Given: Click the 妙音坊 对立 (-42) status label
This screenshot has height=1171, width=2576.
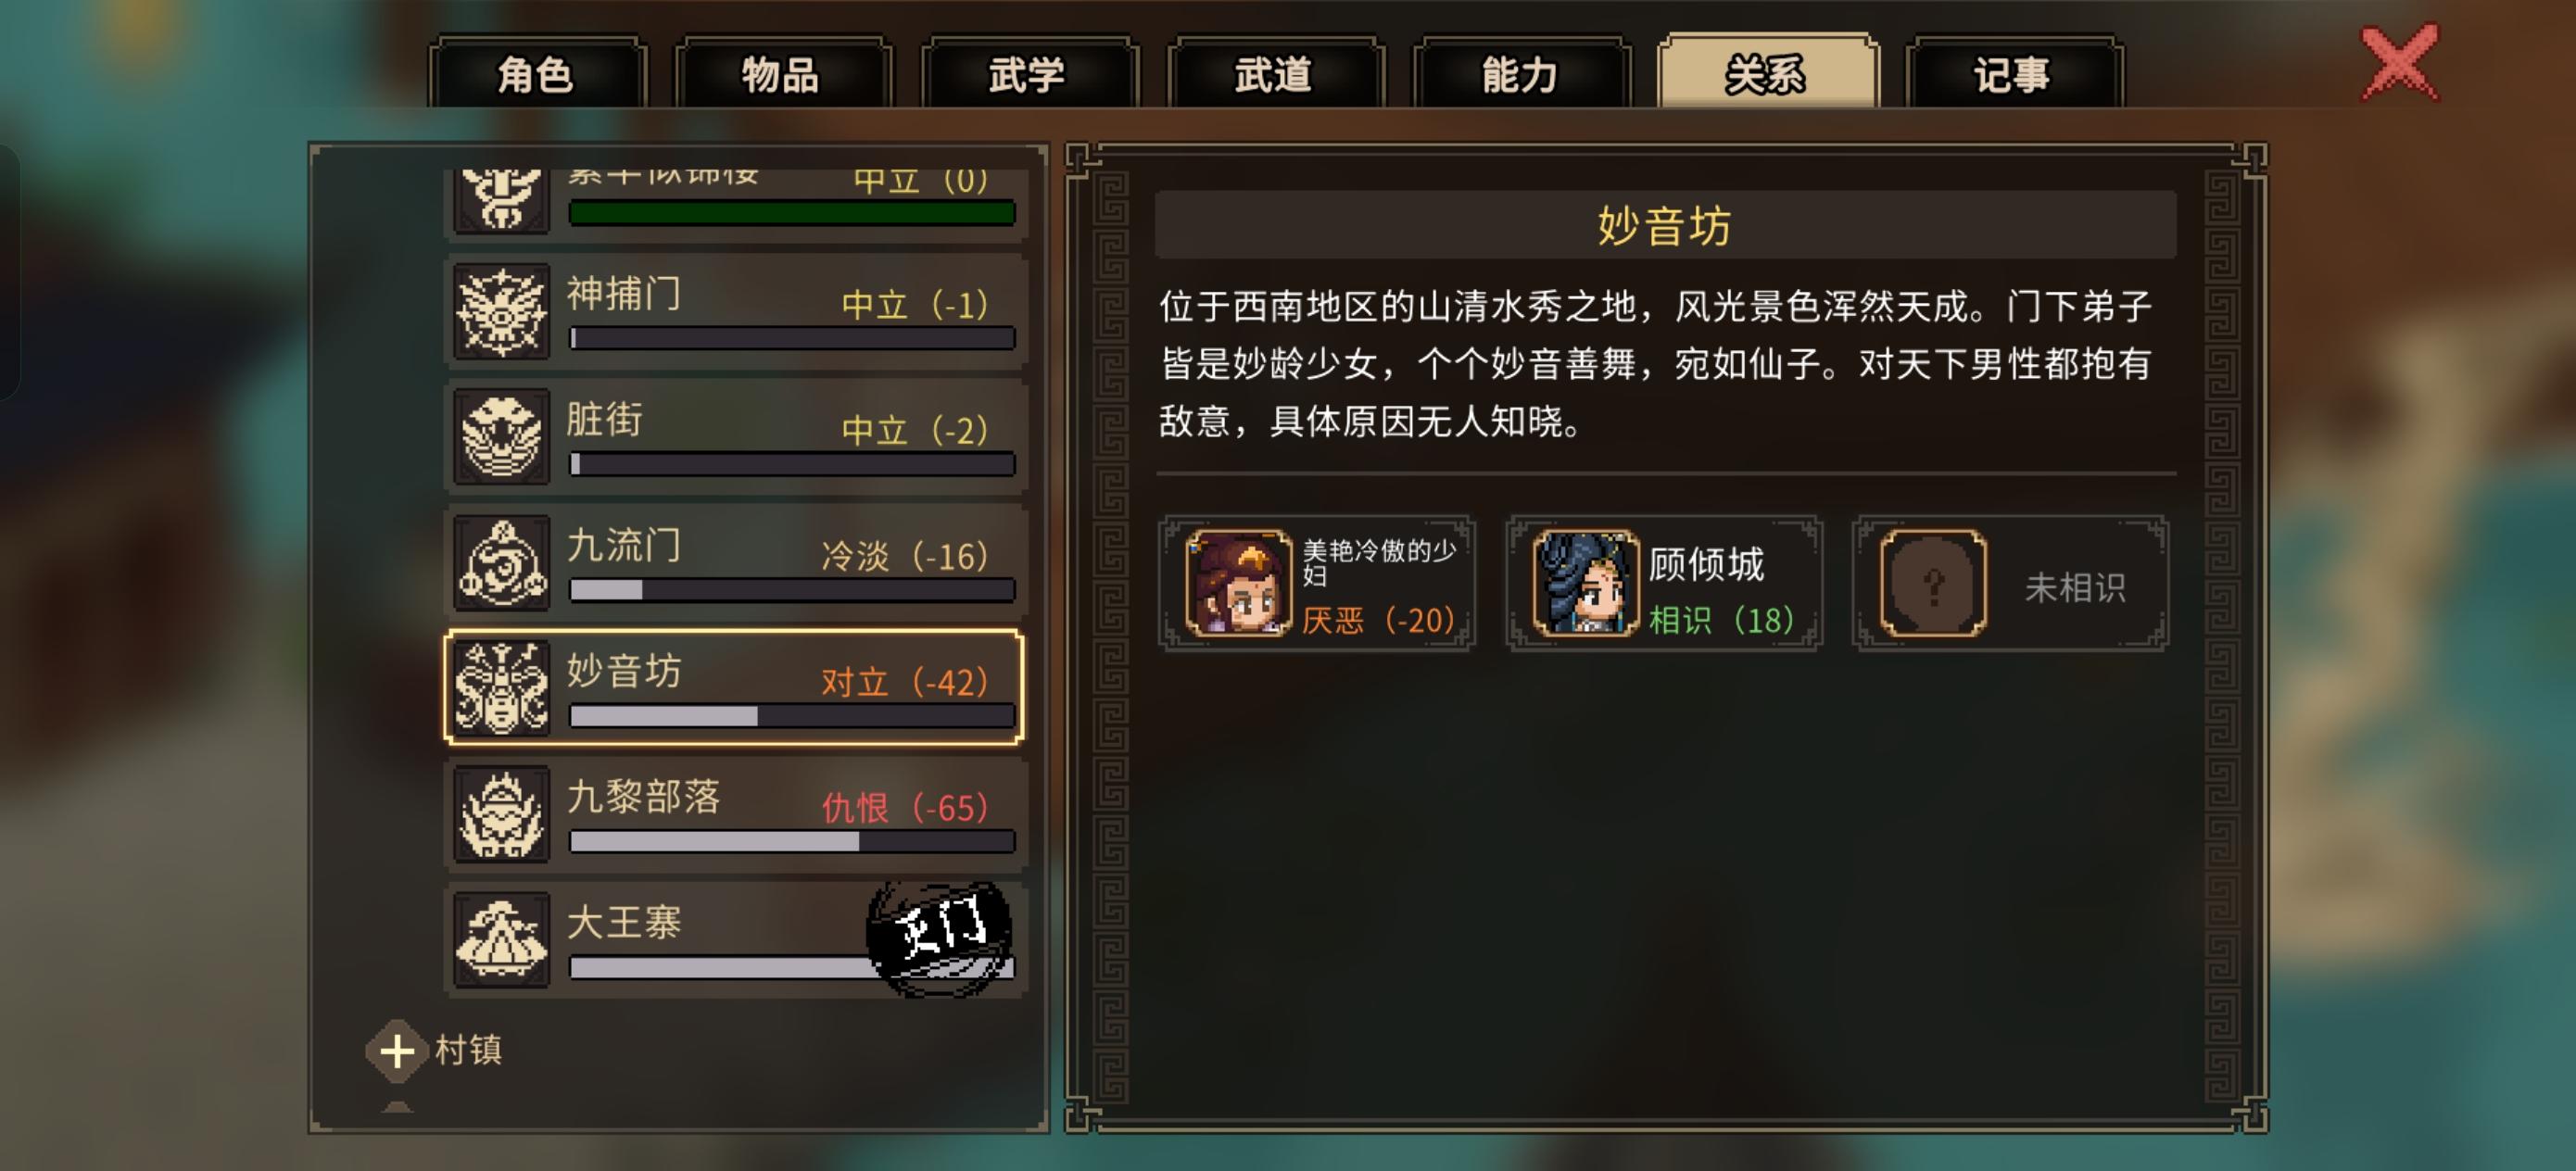Looking at the screenshot, I should click(x=904, y=682).
